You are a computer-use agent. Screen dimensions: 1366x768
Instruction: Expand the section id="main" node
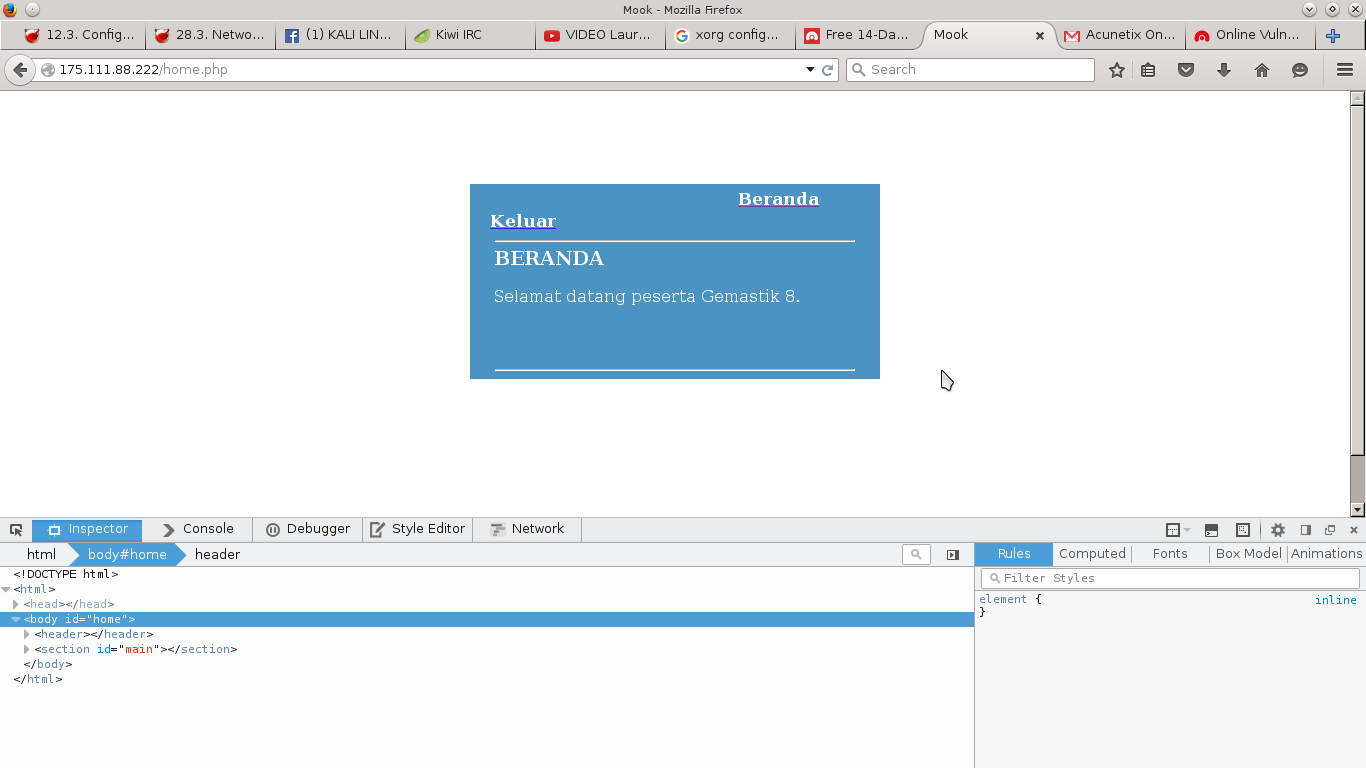pos(27,650)
